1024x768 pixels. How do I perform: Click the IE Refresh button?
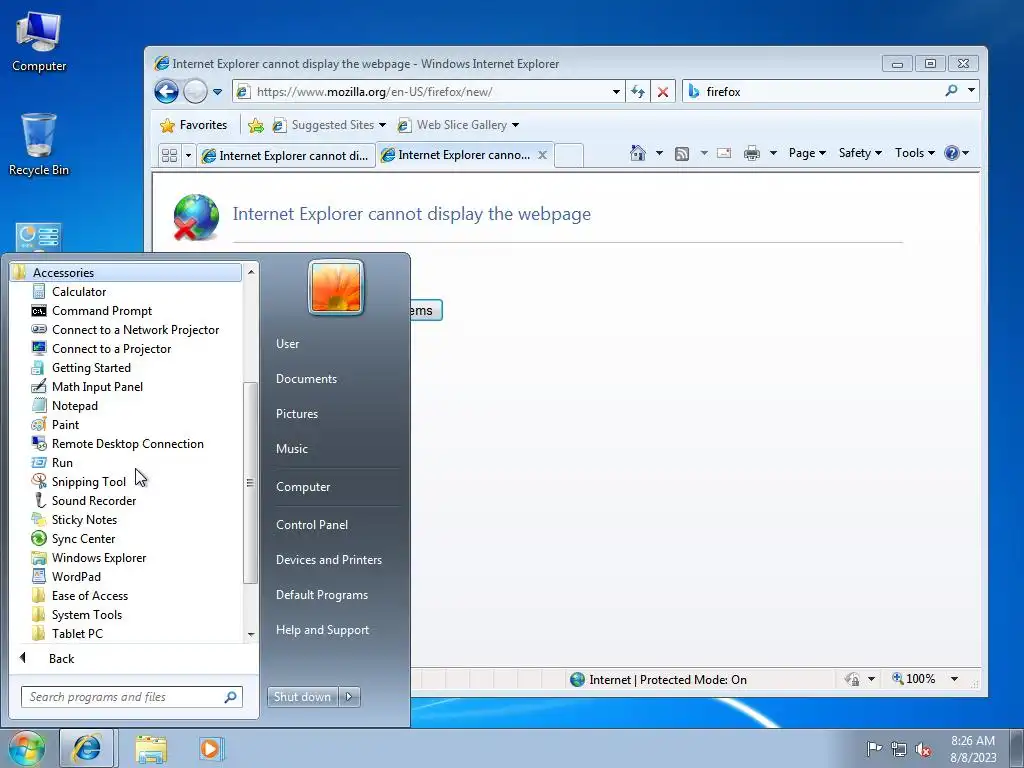tap(637, 91)
